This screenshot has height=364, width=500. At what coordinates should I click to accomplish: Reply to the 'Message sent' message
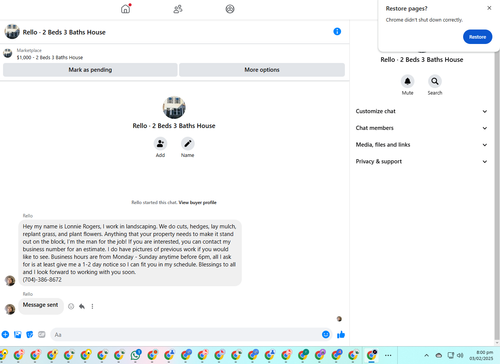[x=82, y=306]
